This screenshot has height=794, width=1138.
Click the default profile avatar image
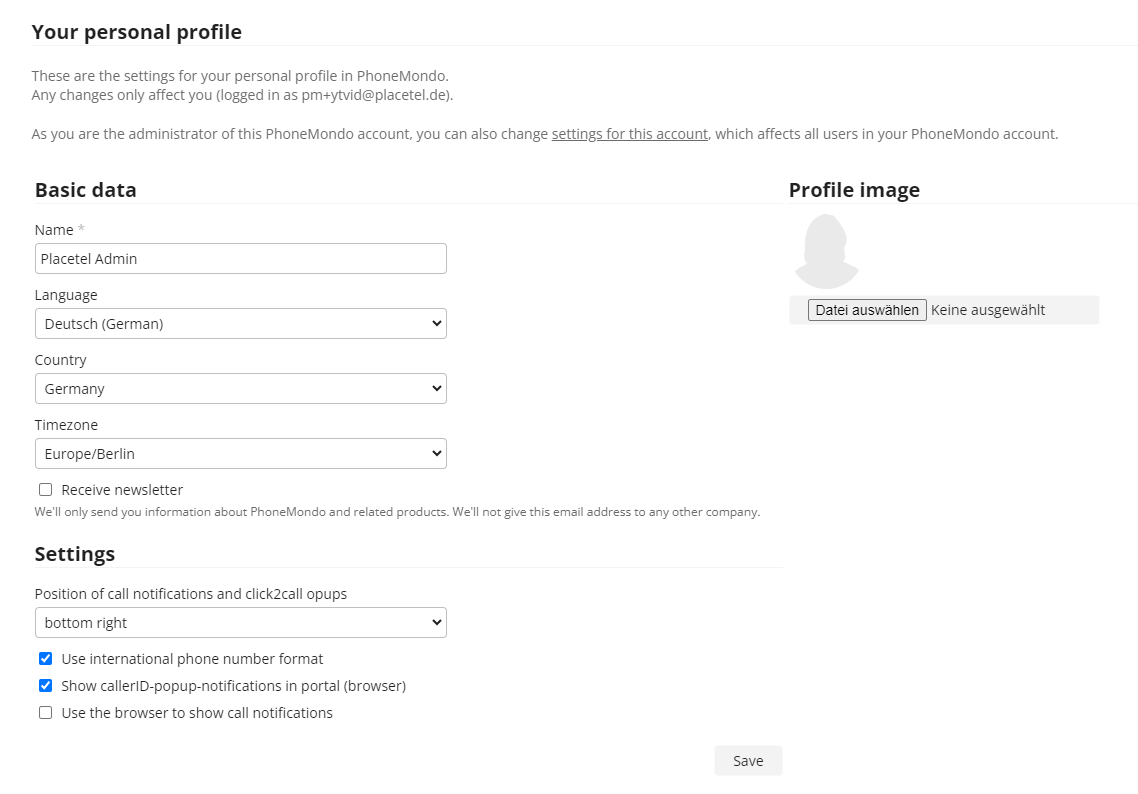[x=827, y=251]
